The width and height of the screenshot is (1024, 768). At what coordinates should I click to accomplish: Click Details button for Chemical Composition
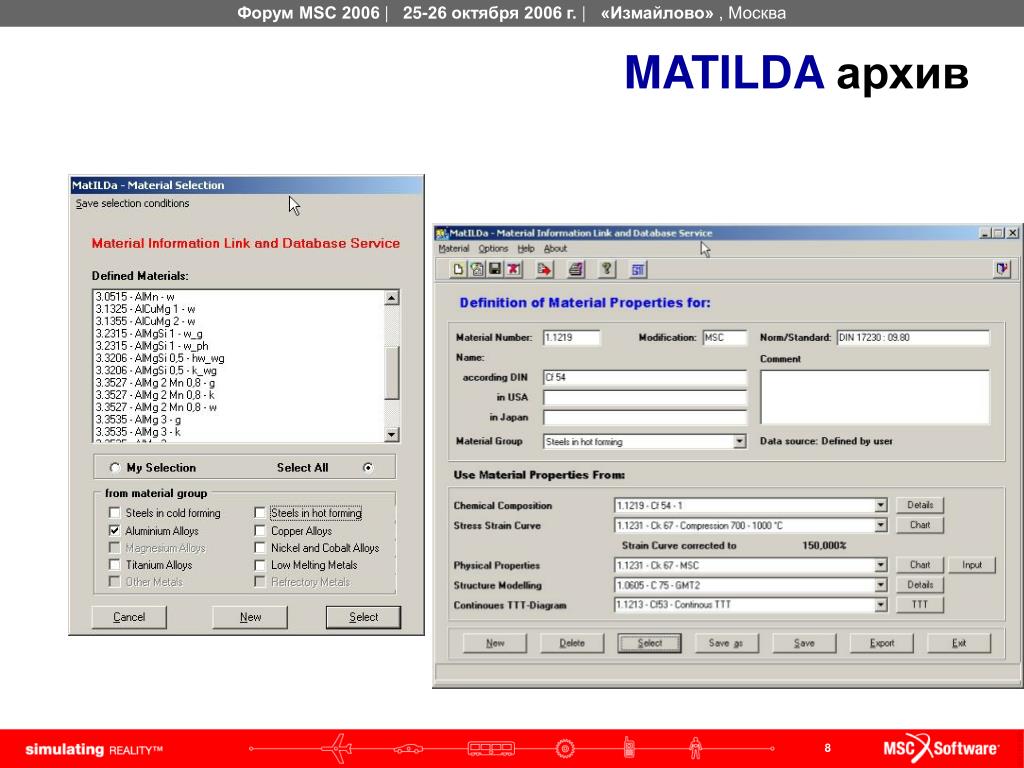click(920, 505)
